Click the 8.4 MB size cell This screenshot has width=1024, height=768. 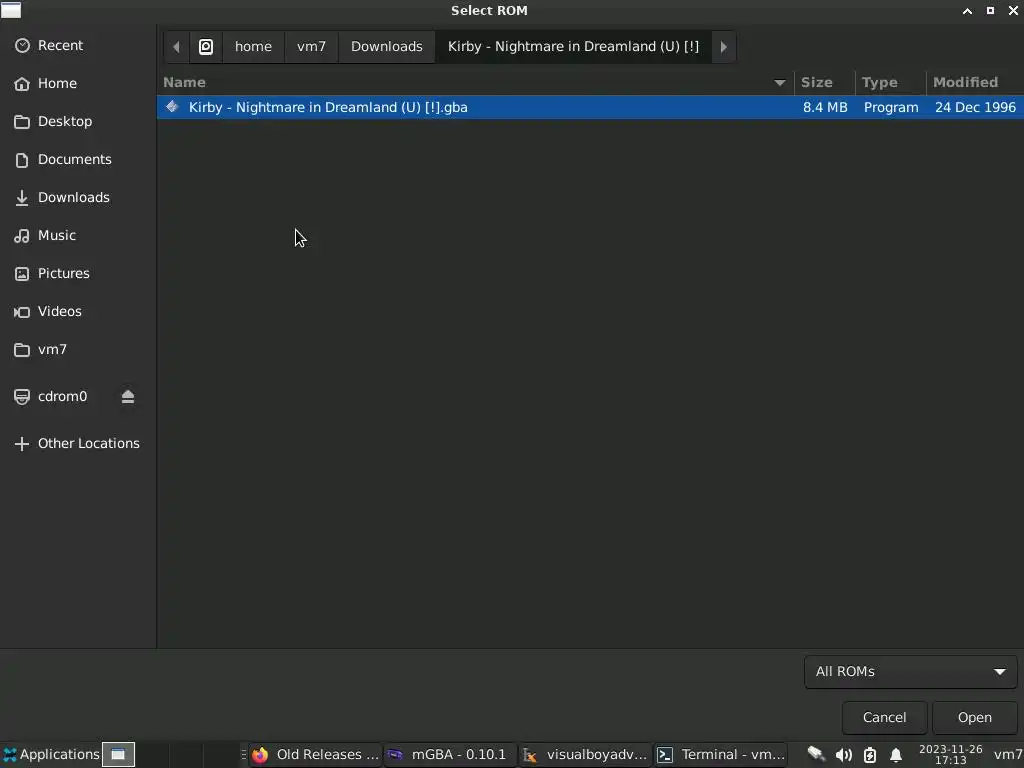coord(825,107)
